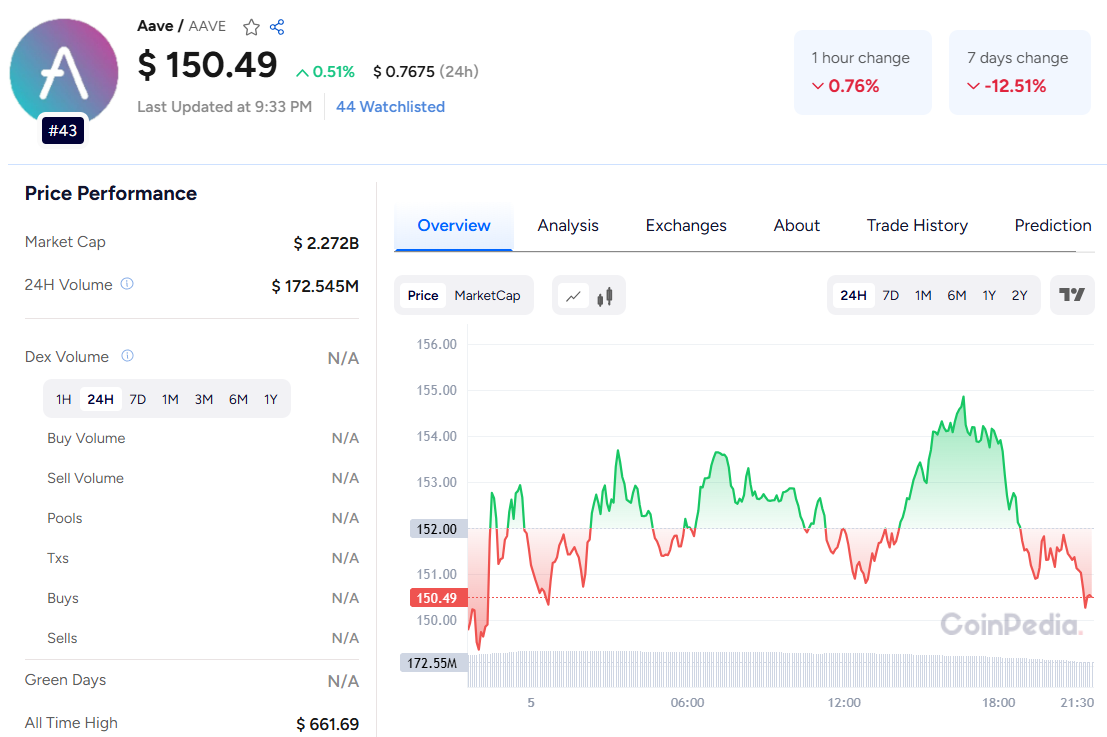Screen dimensions: 1107x737
Task: Choose 7D Dex Volume period
Action: click(138, 400)
